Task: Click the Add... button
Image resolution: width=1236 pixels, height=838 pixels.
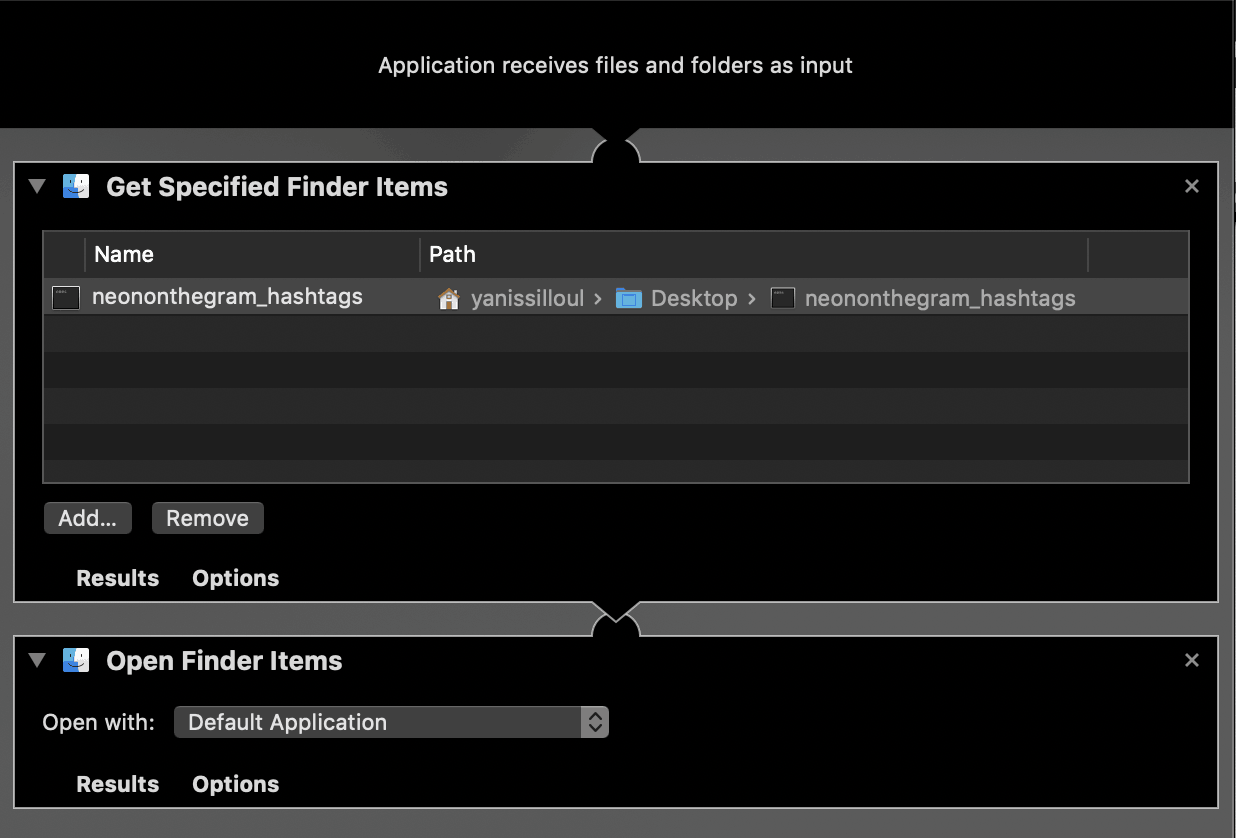Action: point(88,518)
